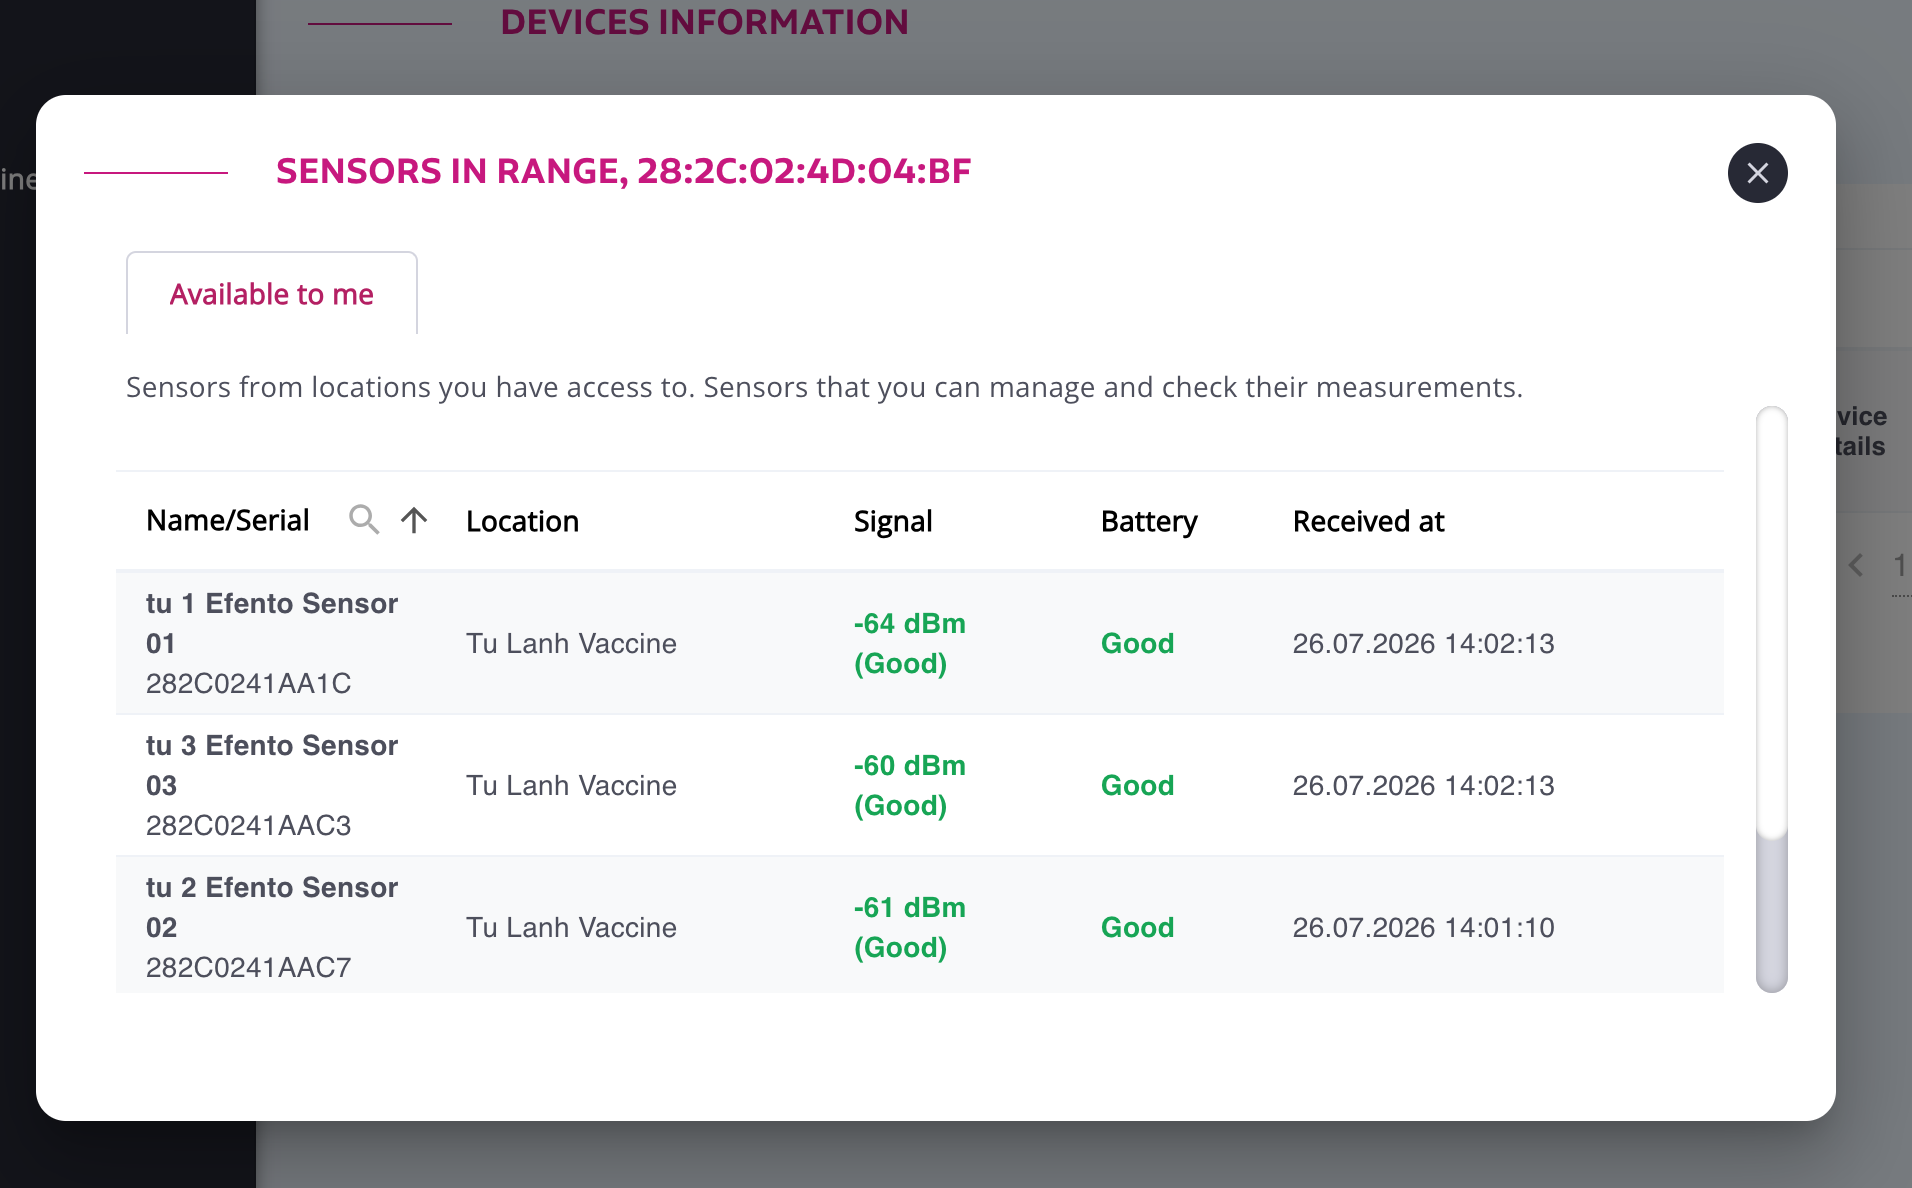This screenshot has height=1188, width=1912.
Task: Click serial number 282C0241AA1C
Action: [248, 683]
